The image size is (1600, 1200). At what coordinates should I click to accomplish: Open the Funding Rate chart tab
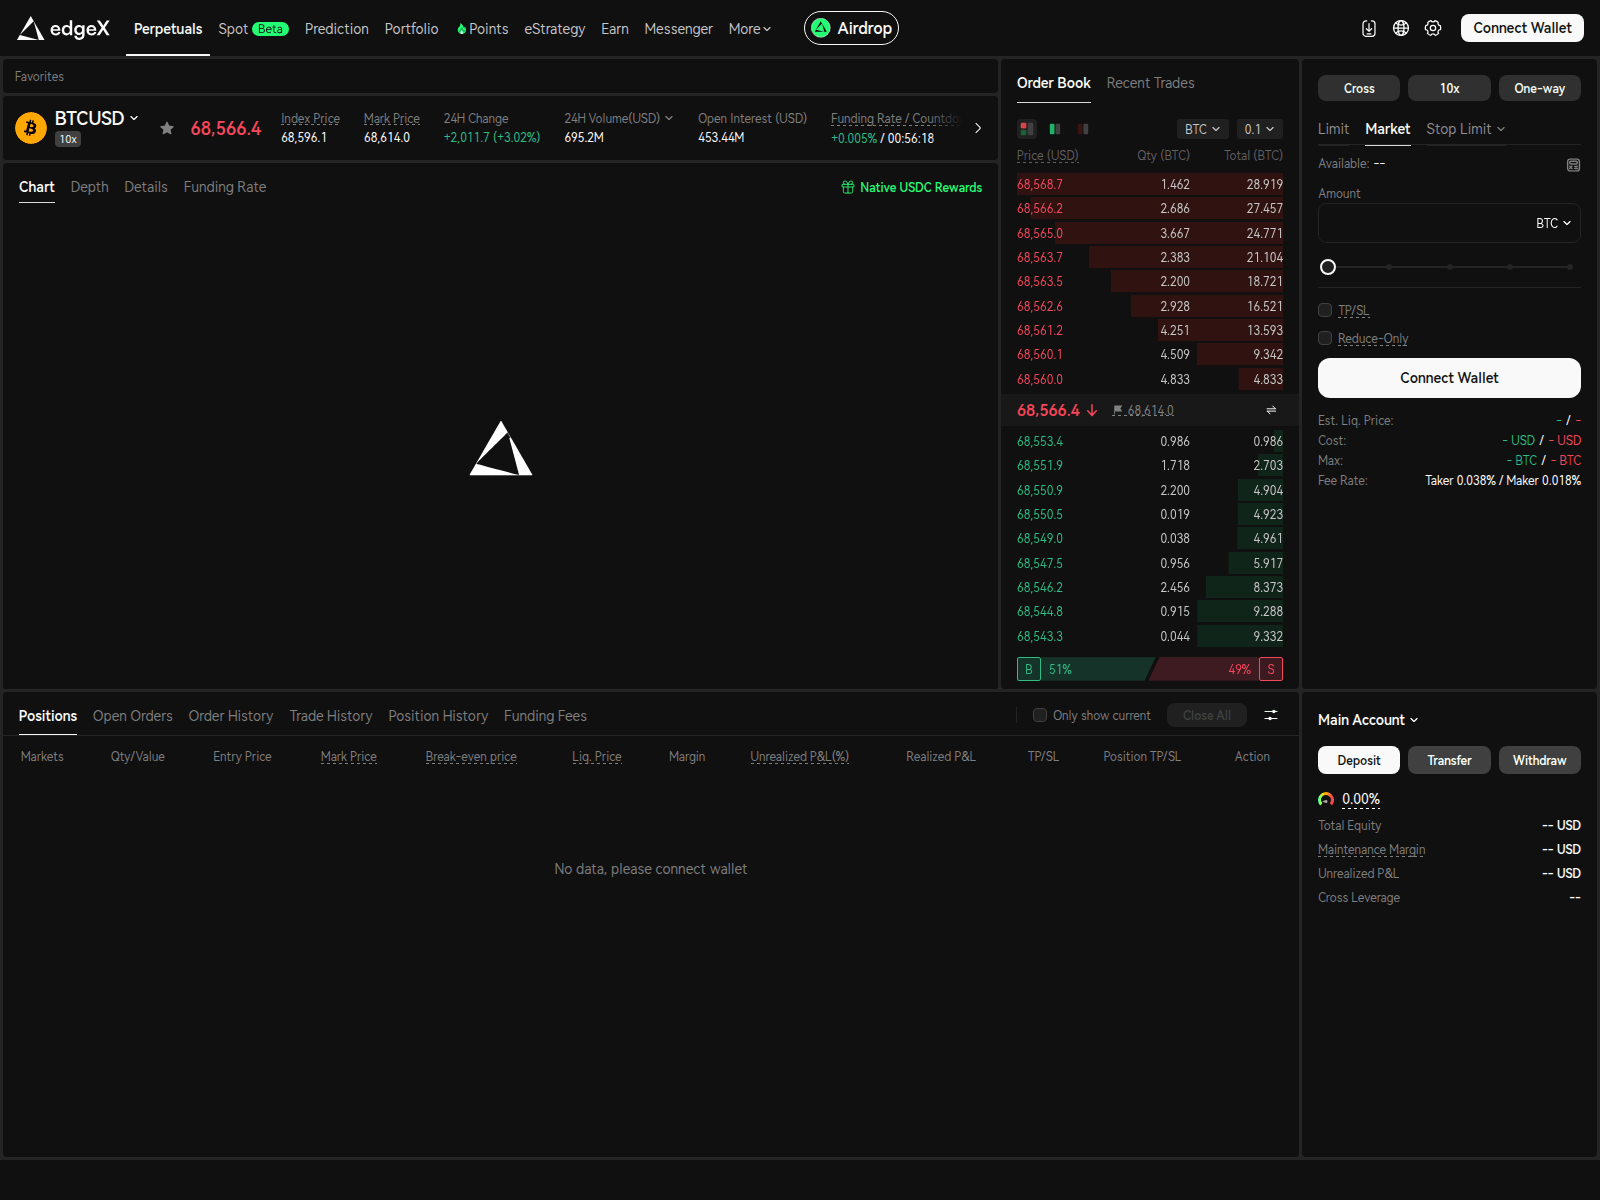[x=225, y=187]
